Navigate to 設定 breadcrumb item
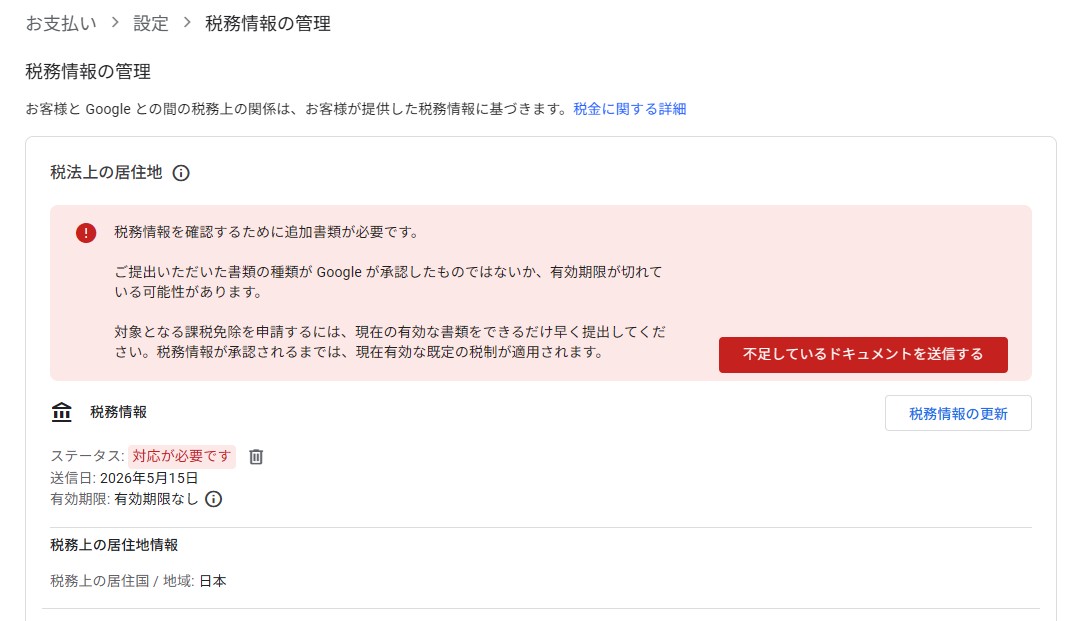This screenshot has width=1071, height=621. [151, 23]
